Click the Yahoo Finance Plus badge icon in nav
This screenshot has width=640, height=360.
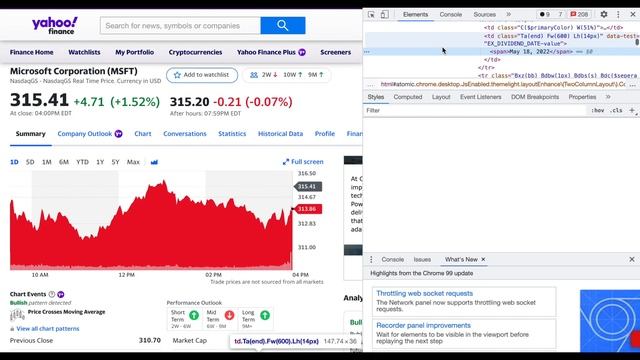[302, 52]
